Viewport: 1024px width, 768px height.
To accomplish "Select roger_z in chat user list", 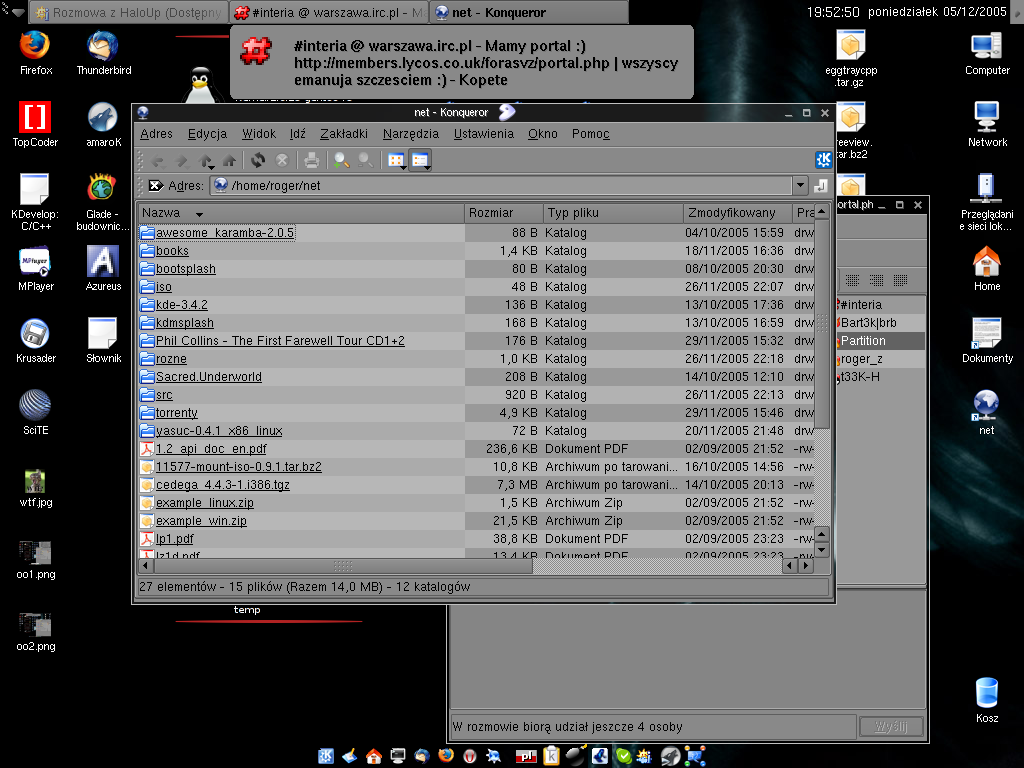I will pyautogui.click(x=861, y=359).
